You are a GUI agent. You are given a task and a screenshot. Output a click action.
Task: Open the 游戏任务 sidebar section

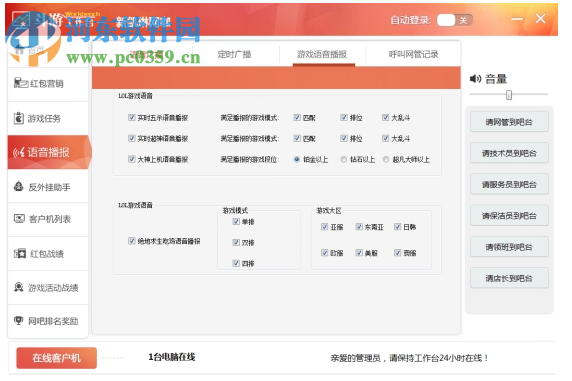tap(48, 118)
